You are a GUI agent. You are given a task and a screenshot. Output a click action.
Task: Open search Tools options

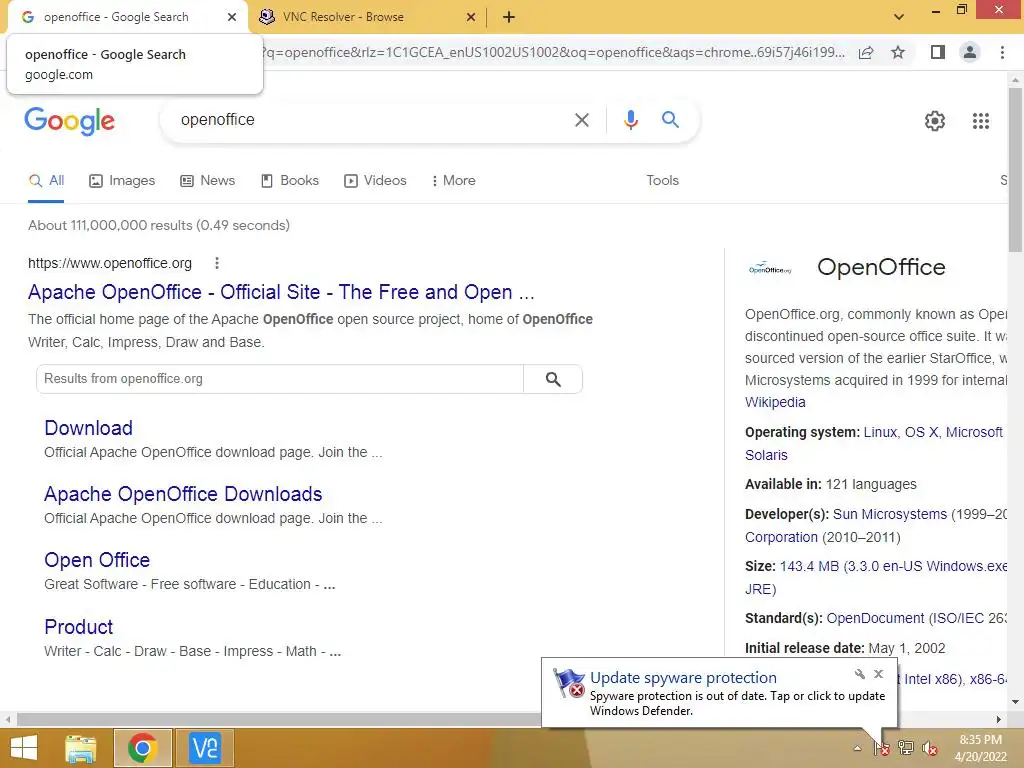pyautogui.click(x=662, y=181)
